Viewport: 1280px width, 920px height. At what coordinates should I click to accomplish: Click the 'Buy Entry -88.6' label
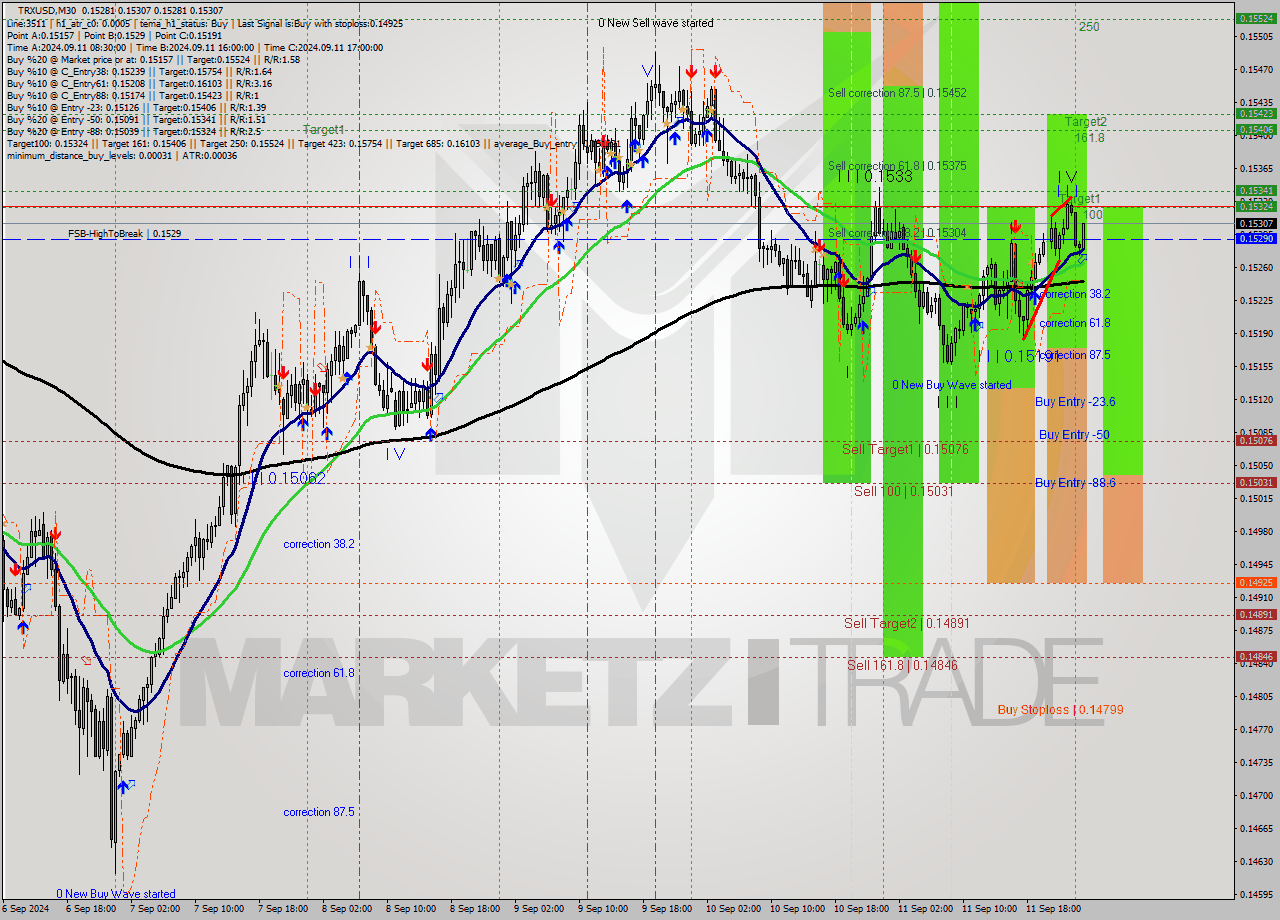(x=1075, y=483)
